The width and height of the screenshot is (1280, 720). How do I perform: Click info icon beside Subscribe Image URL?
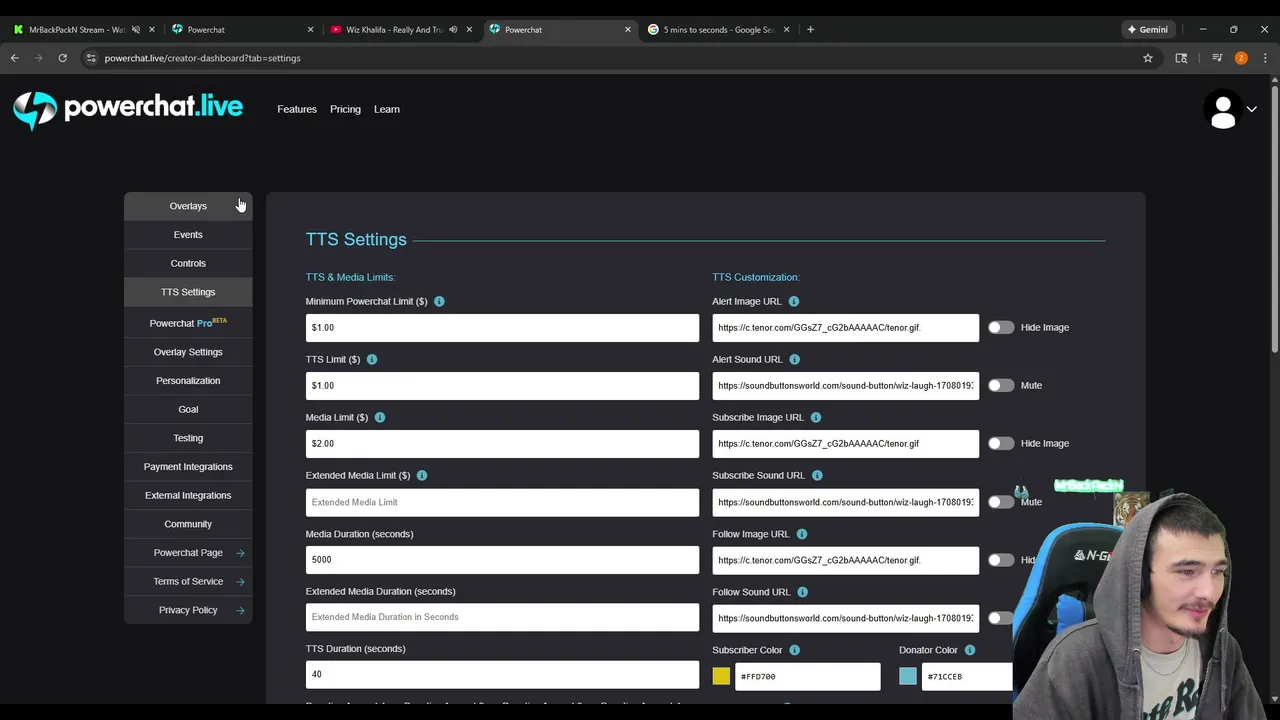pos(816,417)
